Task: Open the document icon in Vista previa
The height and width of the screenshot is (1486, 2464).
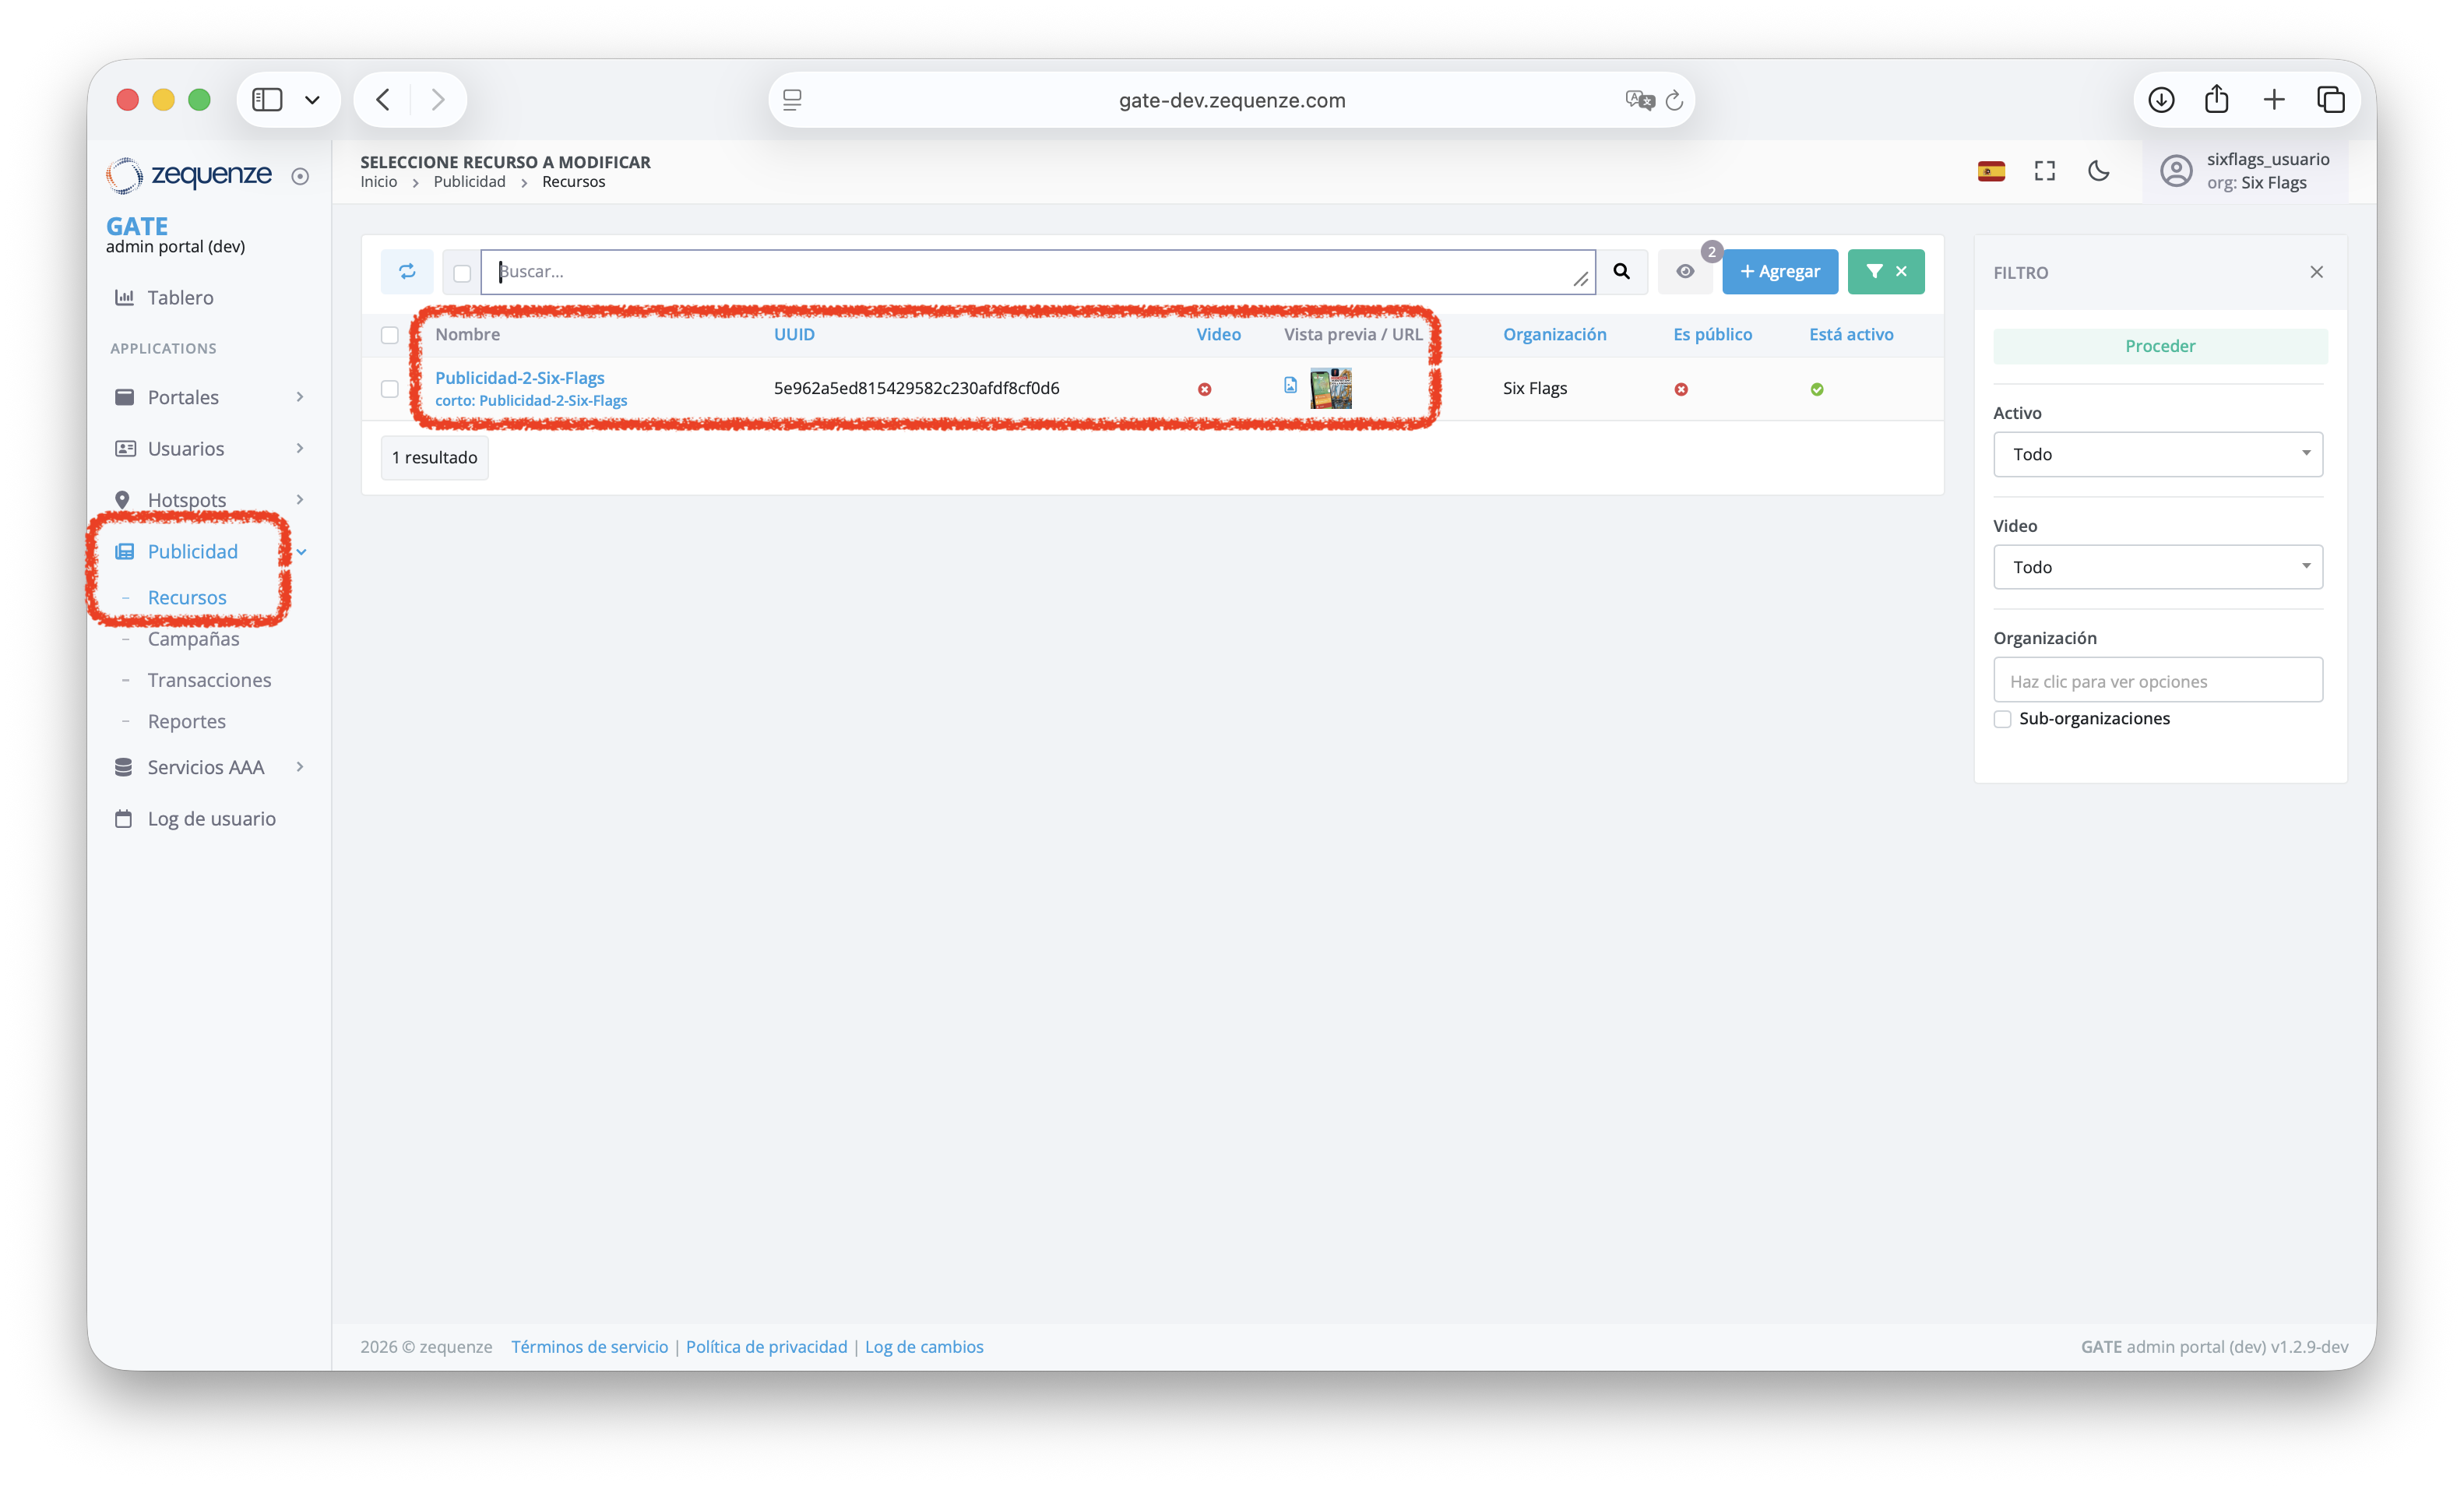Action: (x=1290, y=385)
